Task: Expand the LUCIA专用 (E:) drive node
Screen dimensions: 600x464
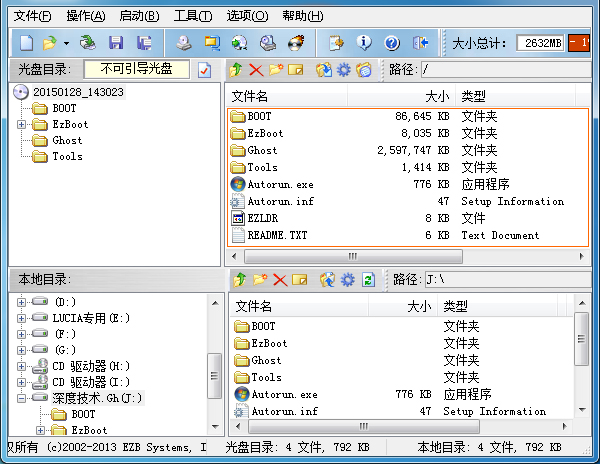Action: coord(21,318)
